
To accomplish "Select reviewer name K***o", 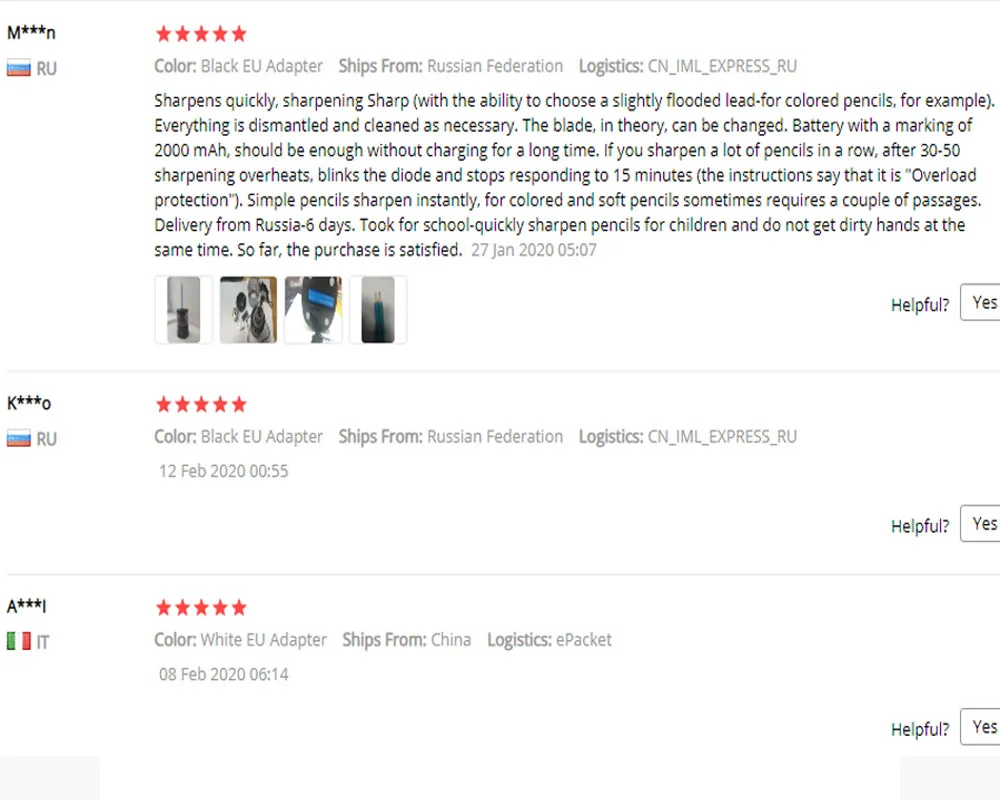I will pos(29,403).
